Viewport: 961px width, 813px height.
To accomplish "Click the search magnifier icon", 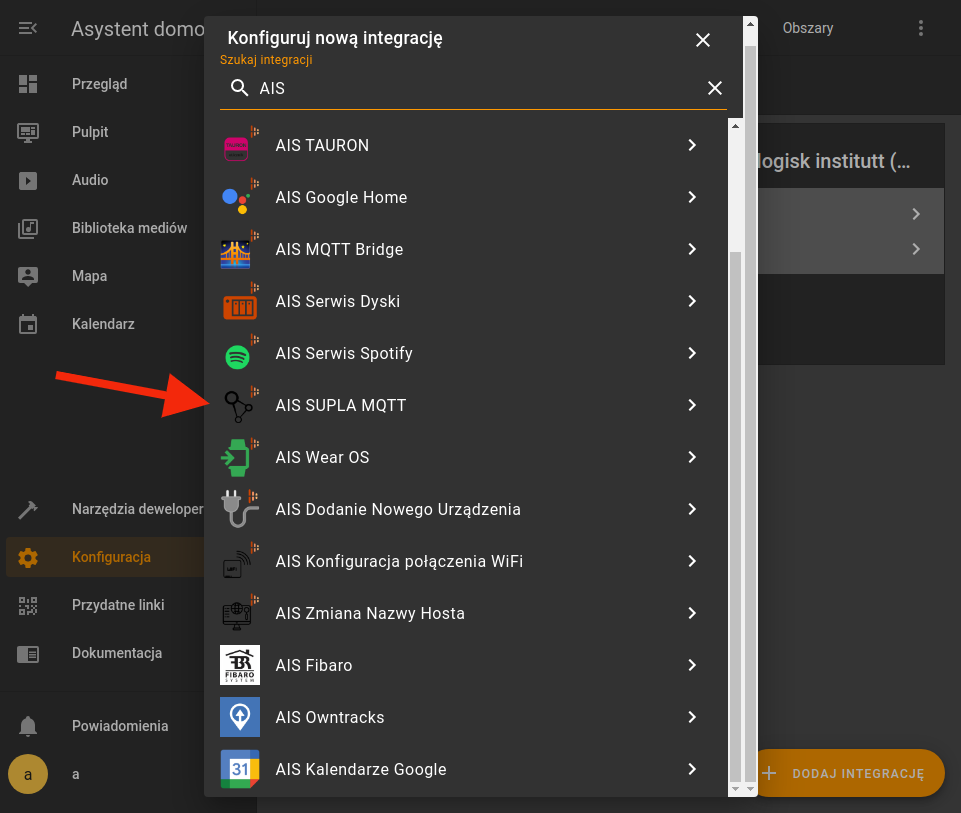I will coord(239,88).
